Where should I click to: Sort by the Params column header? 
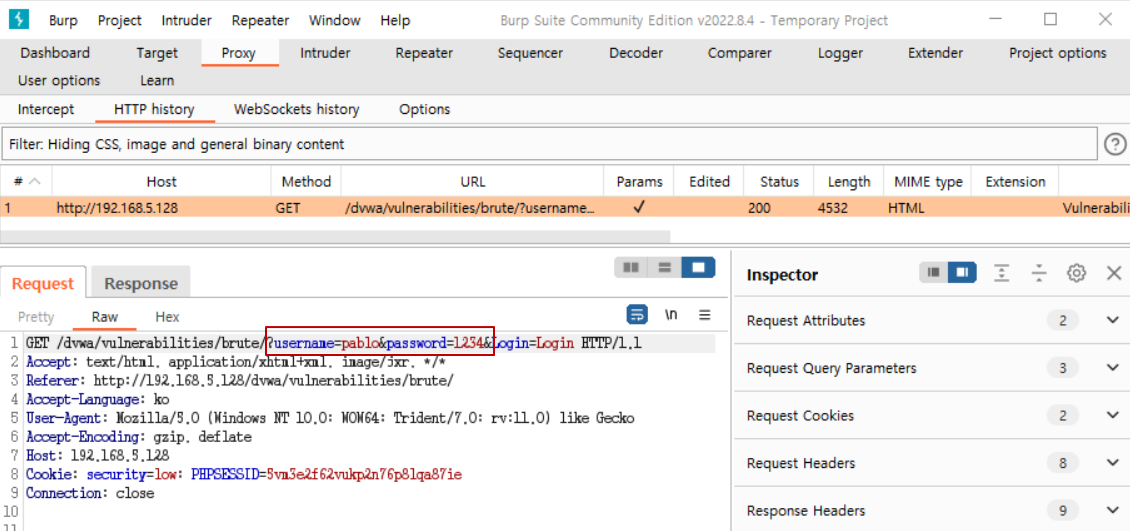point(639,182)
